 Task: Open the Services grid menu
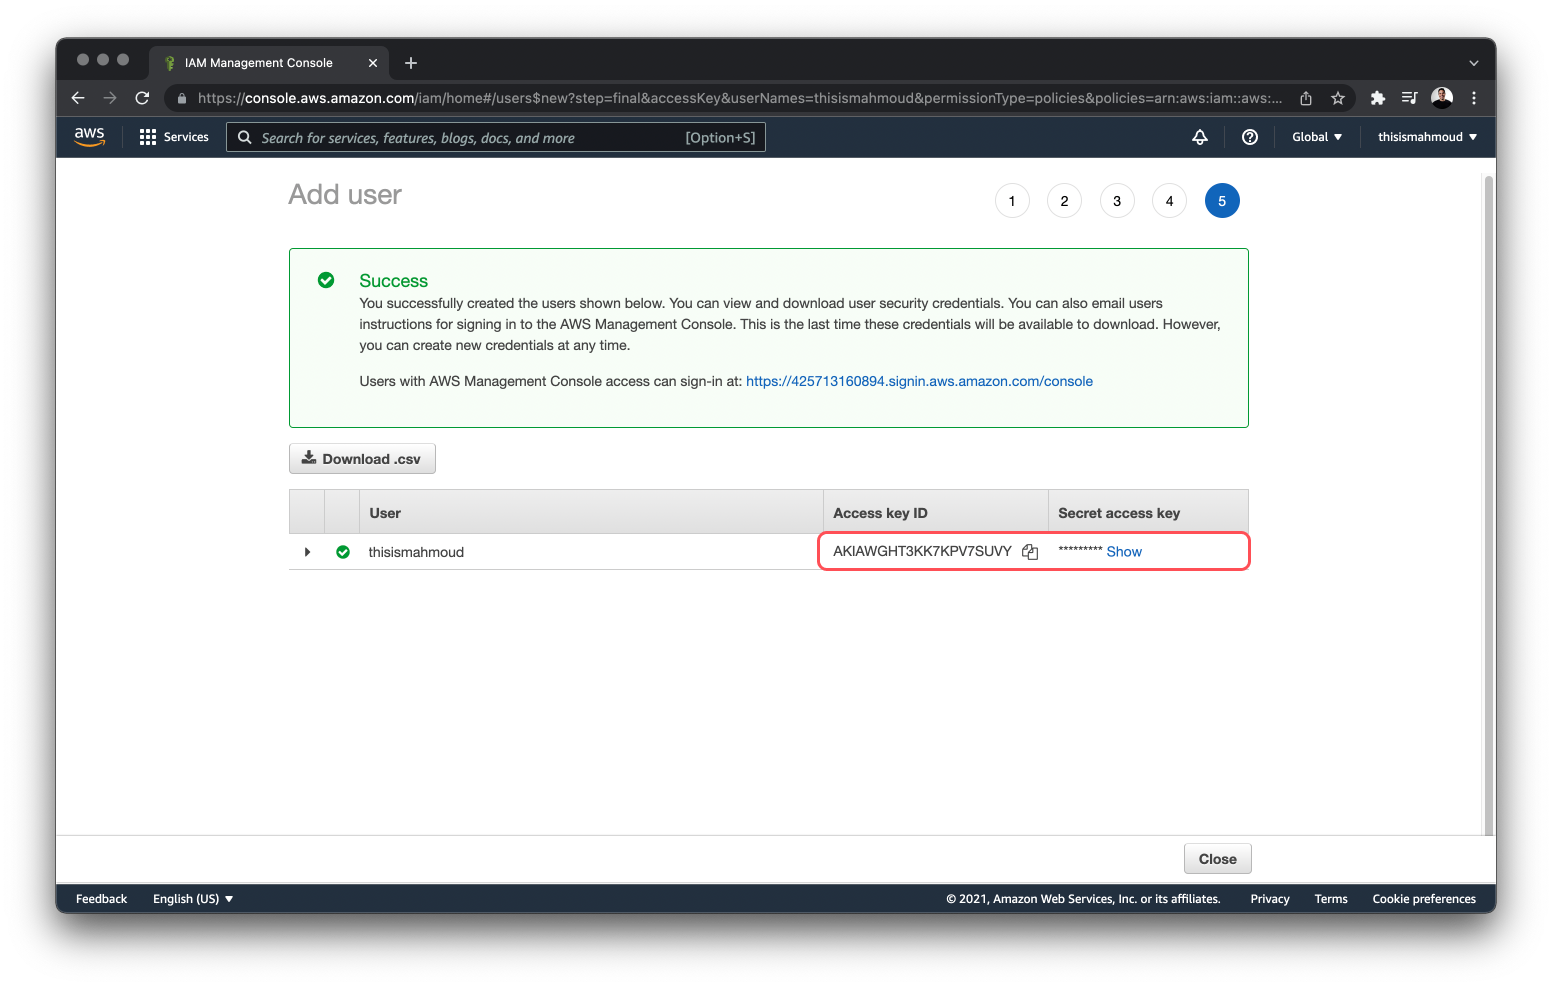point(174,137)
